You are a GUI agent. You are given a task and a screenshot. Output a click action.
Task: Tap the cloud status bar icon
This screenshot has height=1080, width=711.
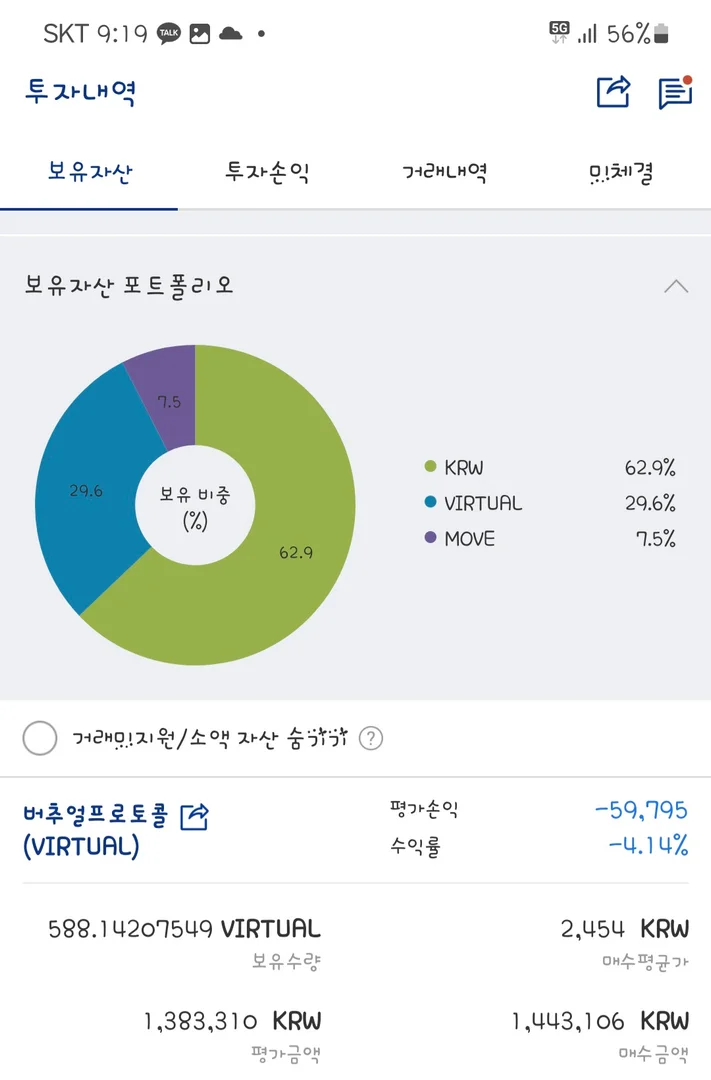tap(231, 34)
